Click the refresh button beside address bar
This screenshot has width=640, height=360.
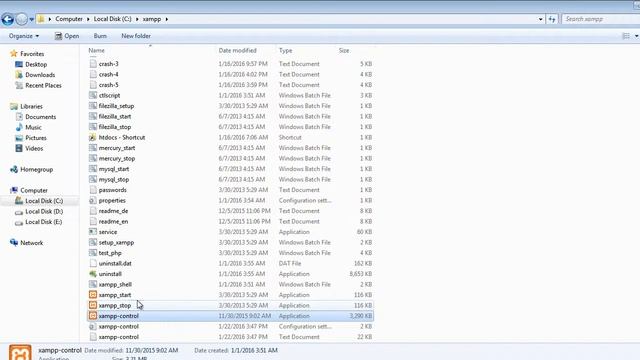[552, 19]
